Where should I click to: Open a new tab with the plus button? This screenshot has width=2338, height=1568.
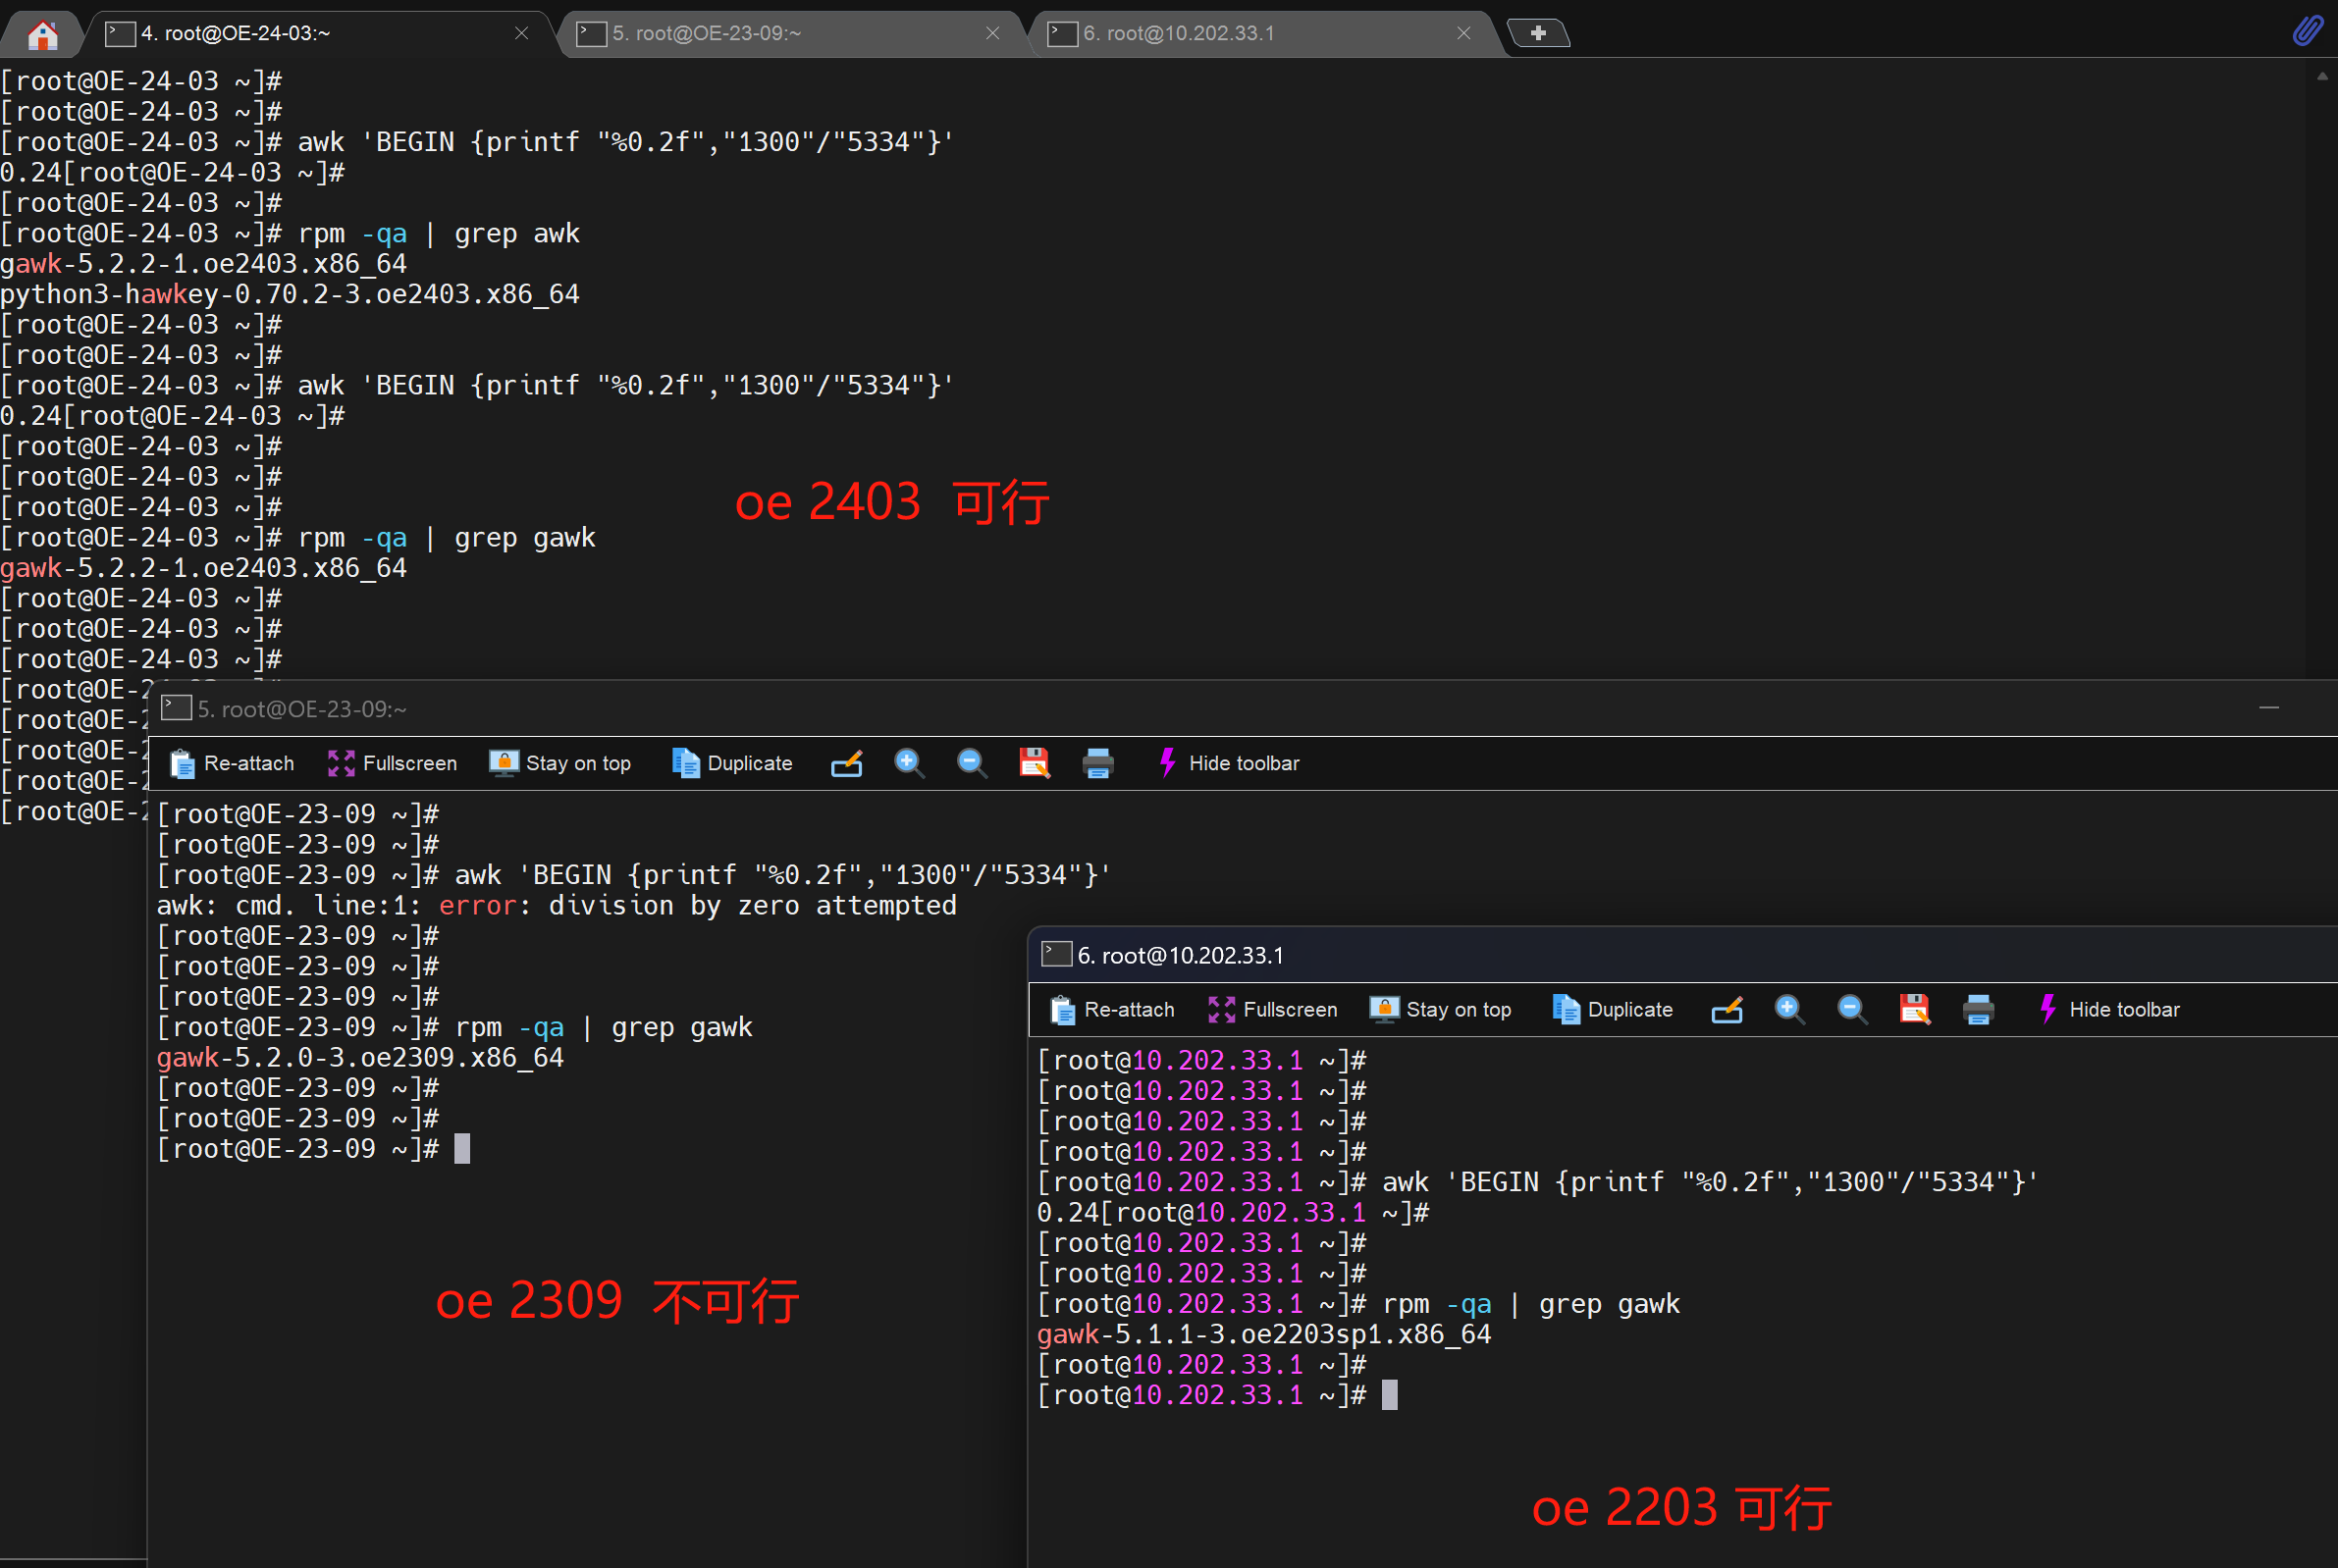coord(1537,33)
